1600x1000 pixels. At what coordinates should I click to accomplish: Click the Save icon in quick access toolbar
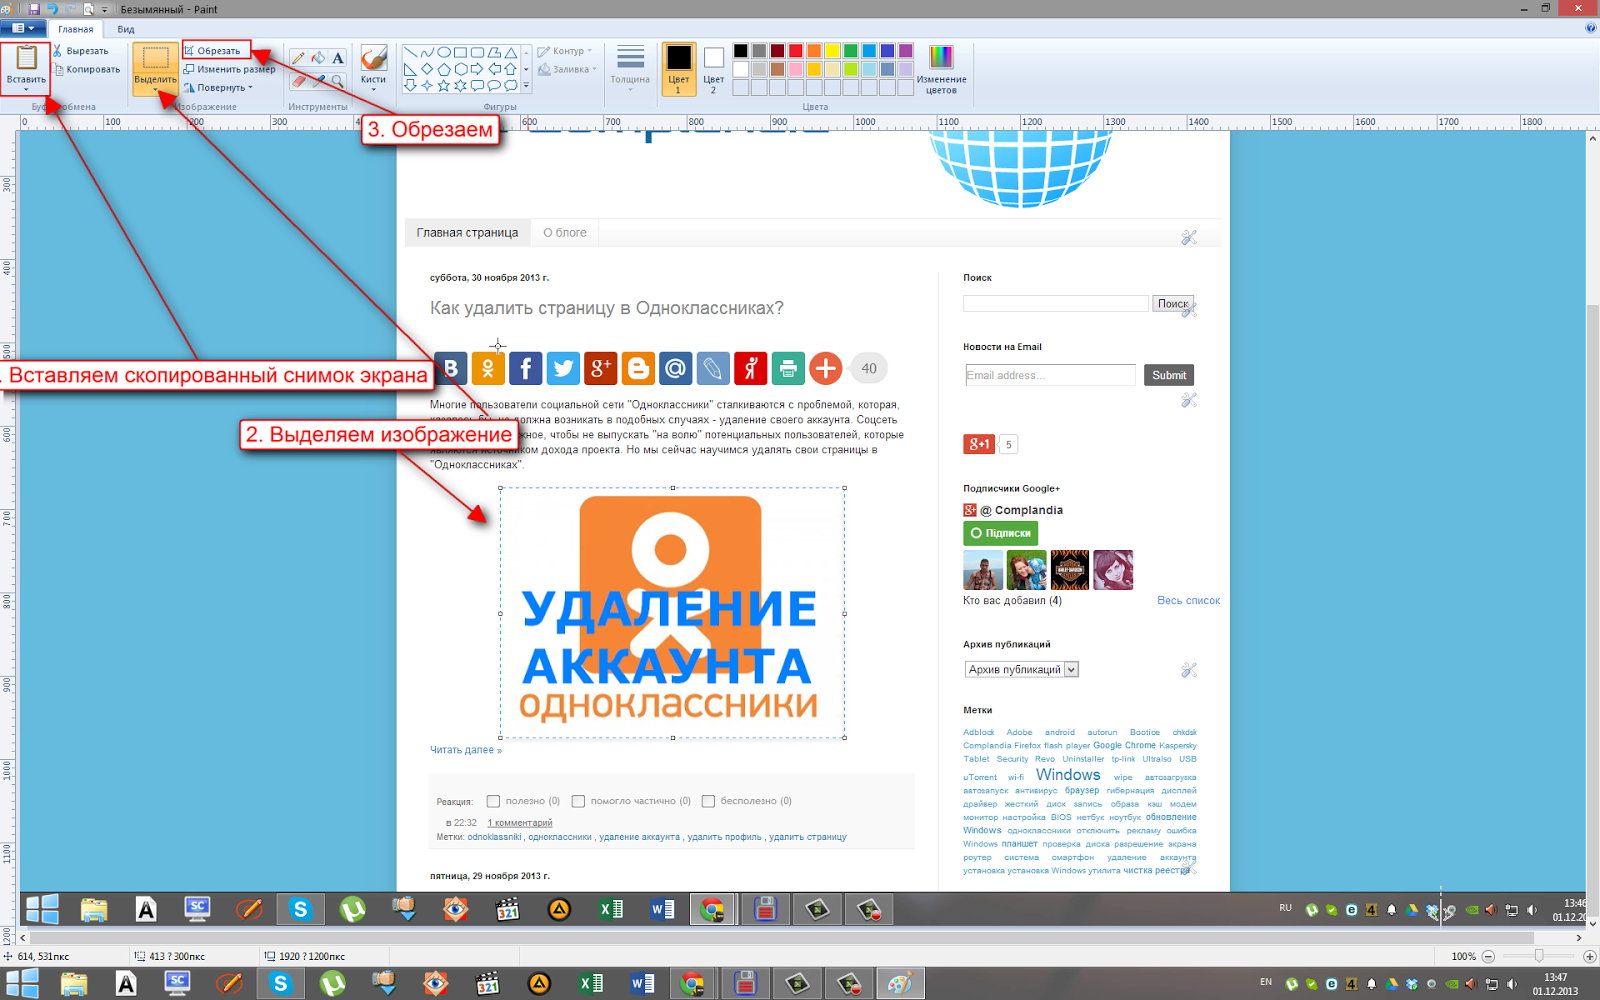(34, 9)
